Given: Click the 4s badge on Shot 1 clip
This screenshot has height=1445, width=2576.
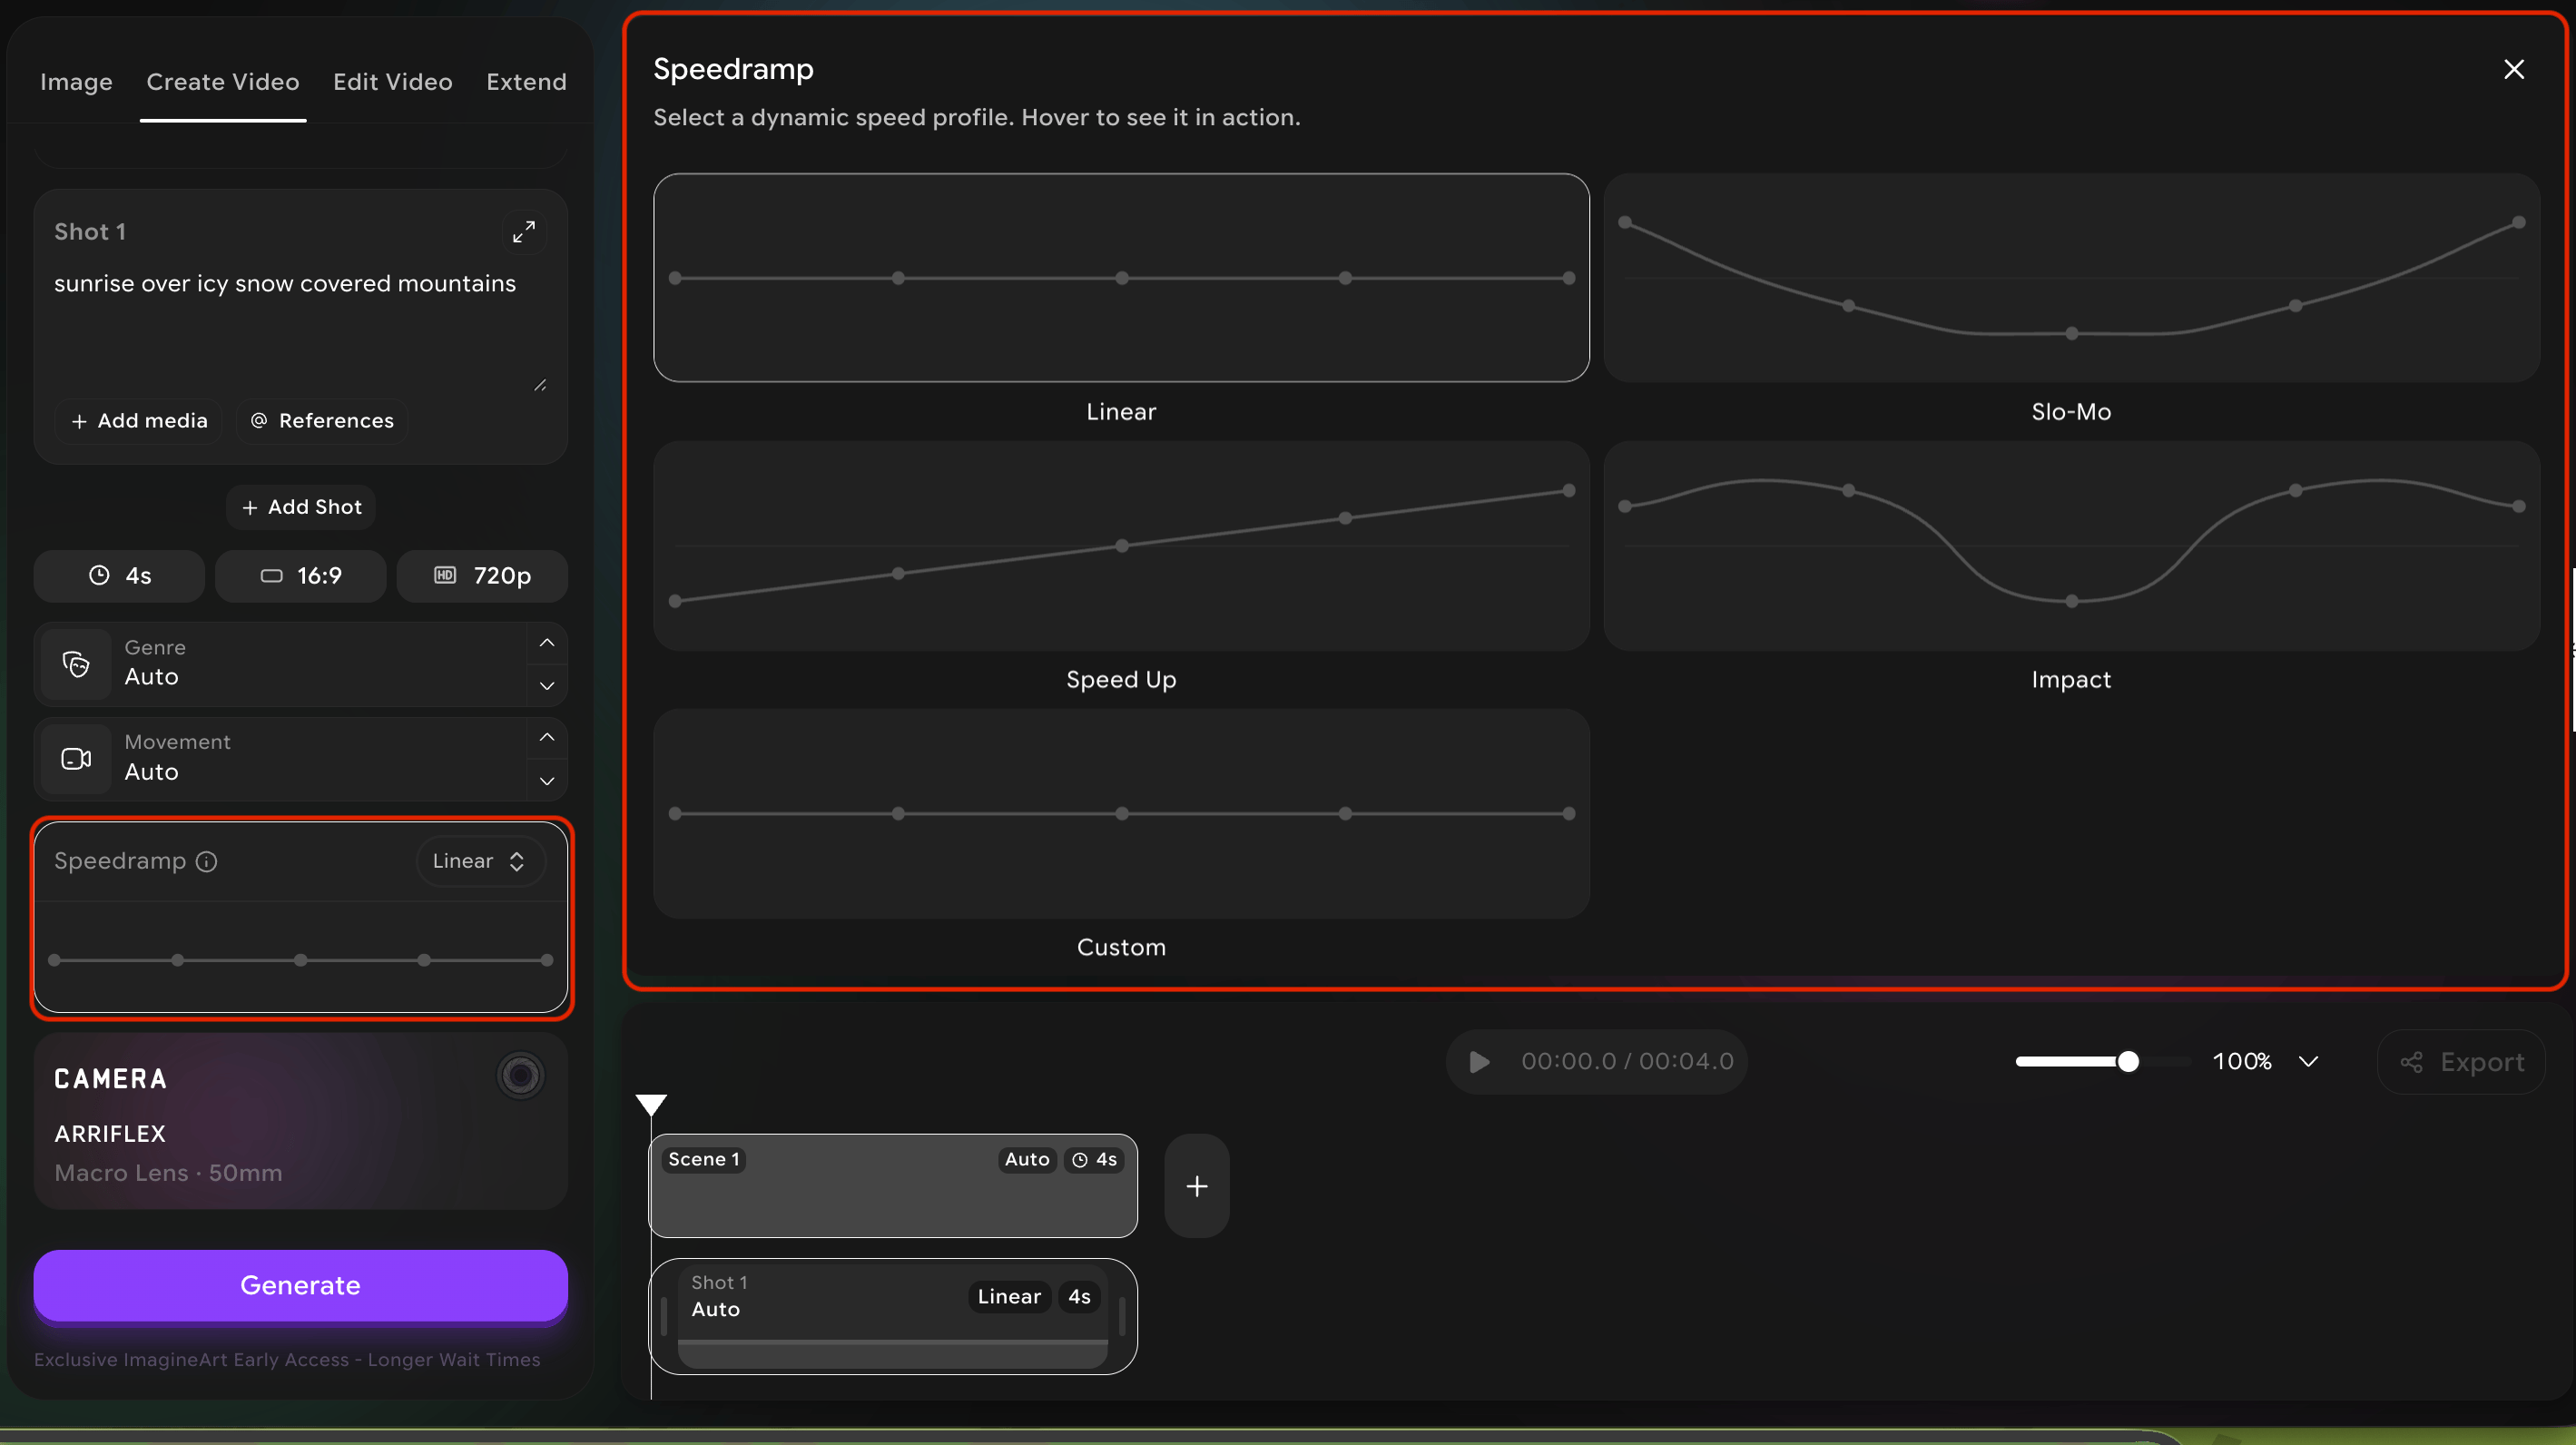Looking at the screenshot, I should coord(1079,1297).
